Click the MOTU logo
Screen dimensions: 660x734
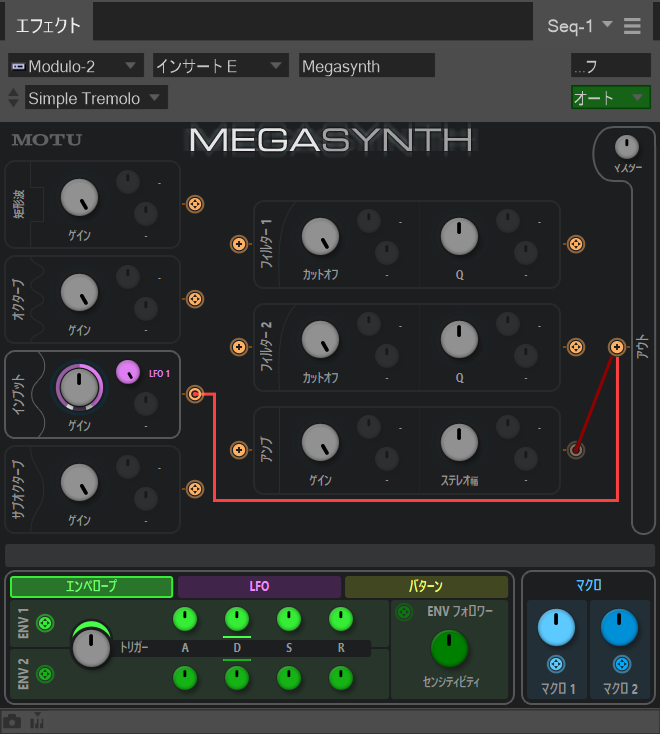[47, 139]
